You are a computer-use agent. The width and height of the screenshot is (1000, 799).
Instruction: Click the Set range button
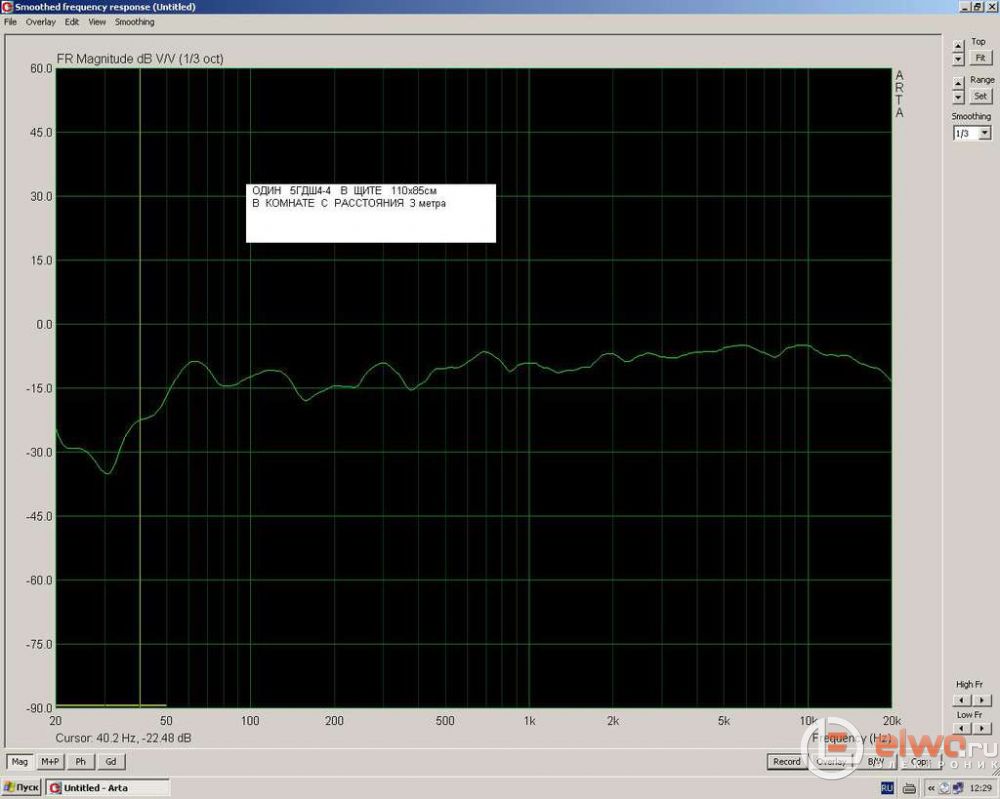pyautogui.click(x=980, y=96)
